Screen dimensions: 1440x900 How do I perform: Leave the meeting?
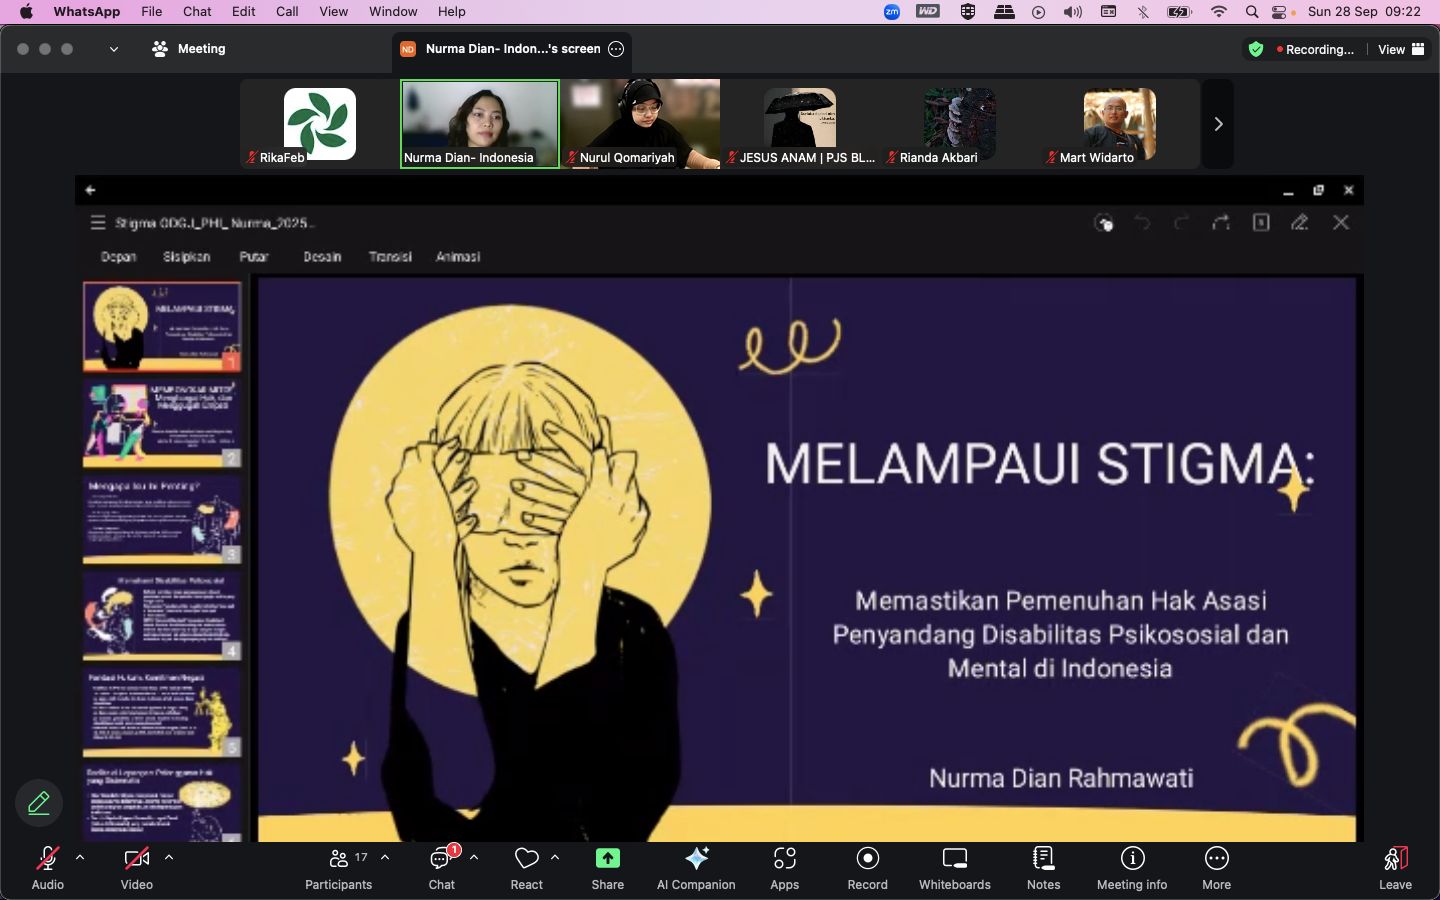click(1395, 867)
